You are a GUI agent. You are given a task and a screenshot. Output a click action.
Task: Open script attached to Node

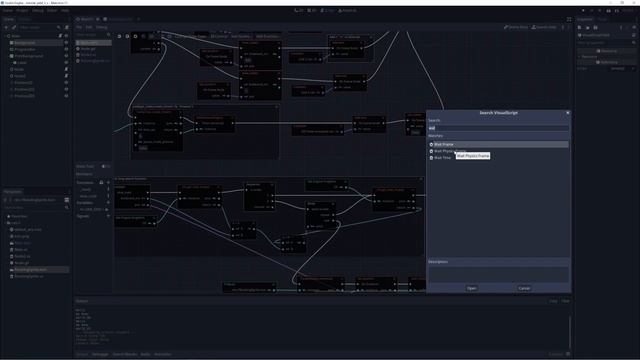pyautogui.click(x=67, y=69)
